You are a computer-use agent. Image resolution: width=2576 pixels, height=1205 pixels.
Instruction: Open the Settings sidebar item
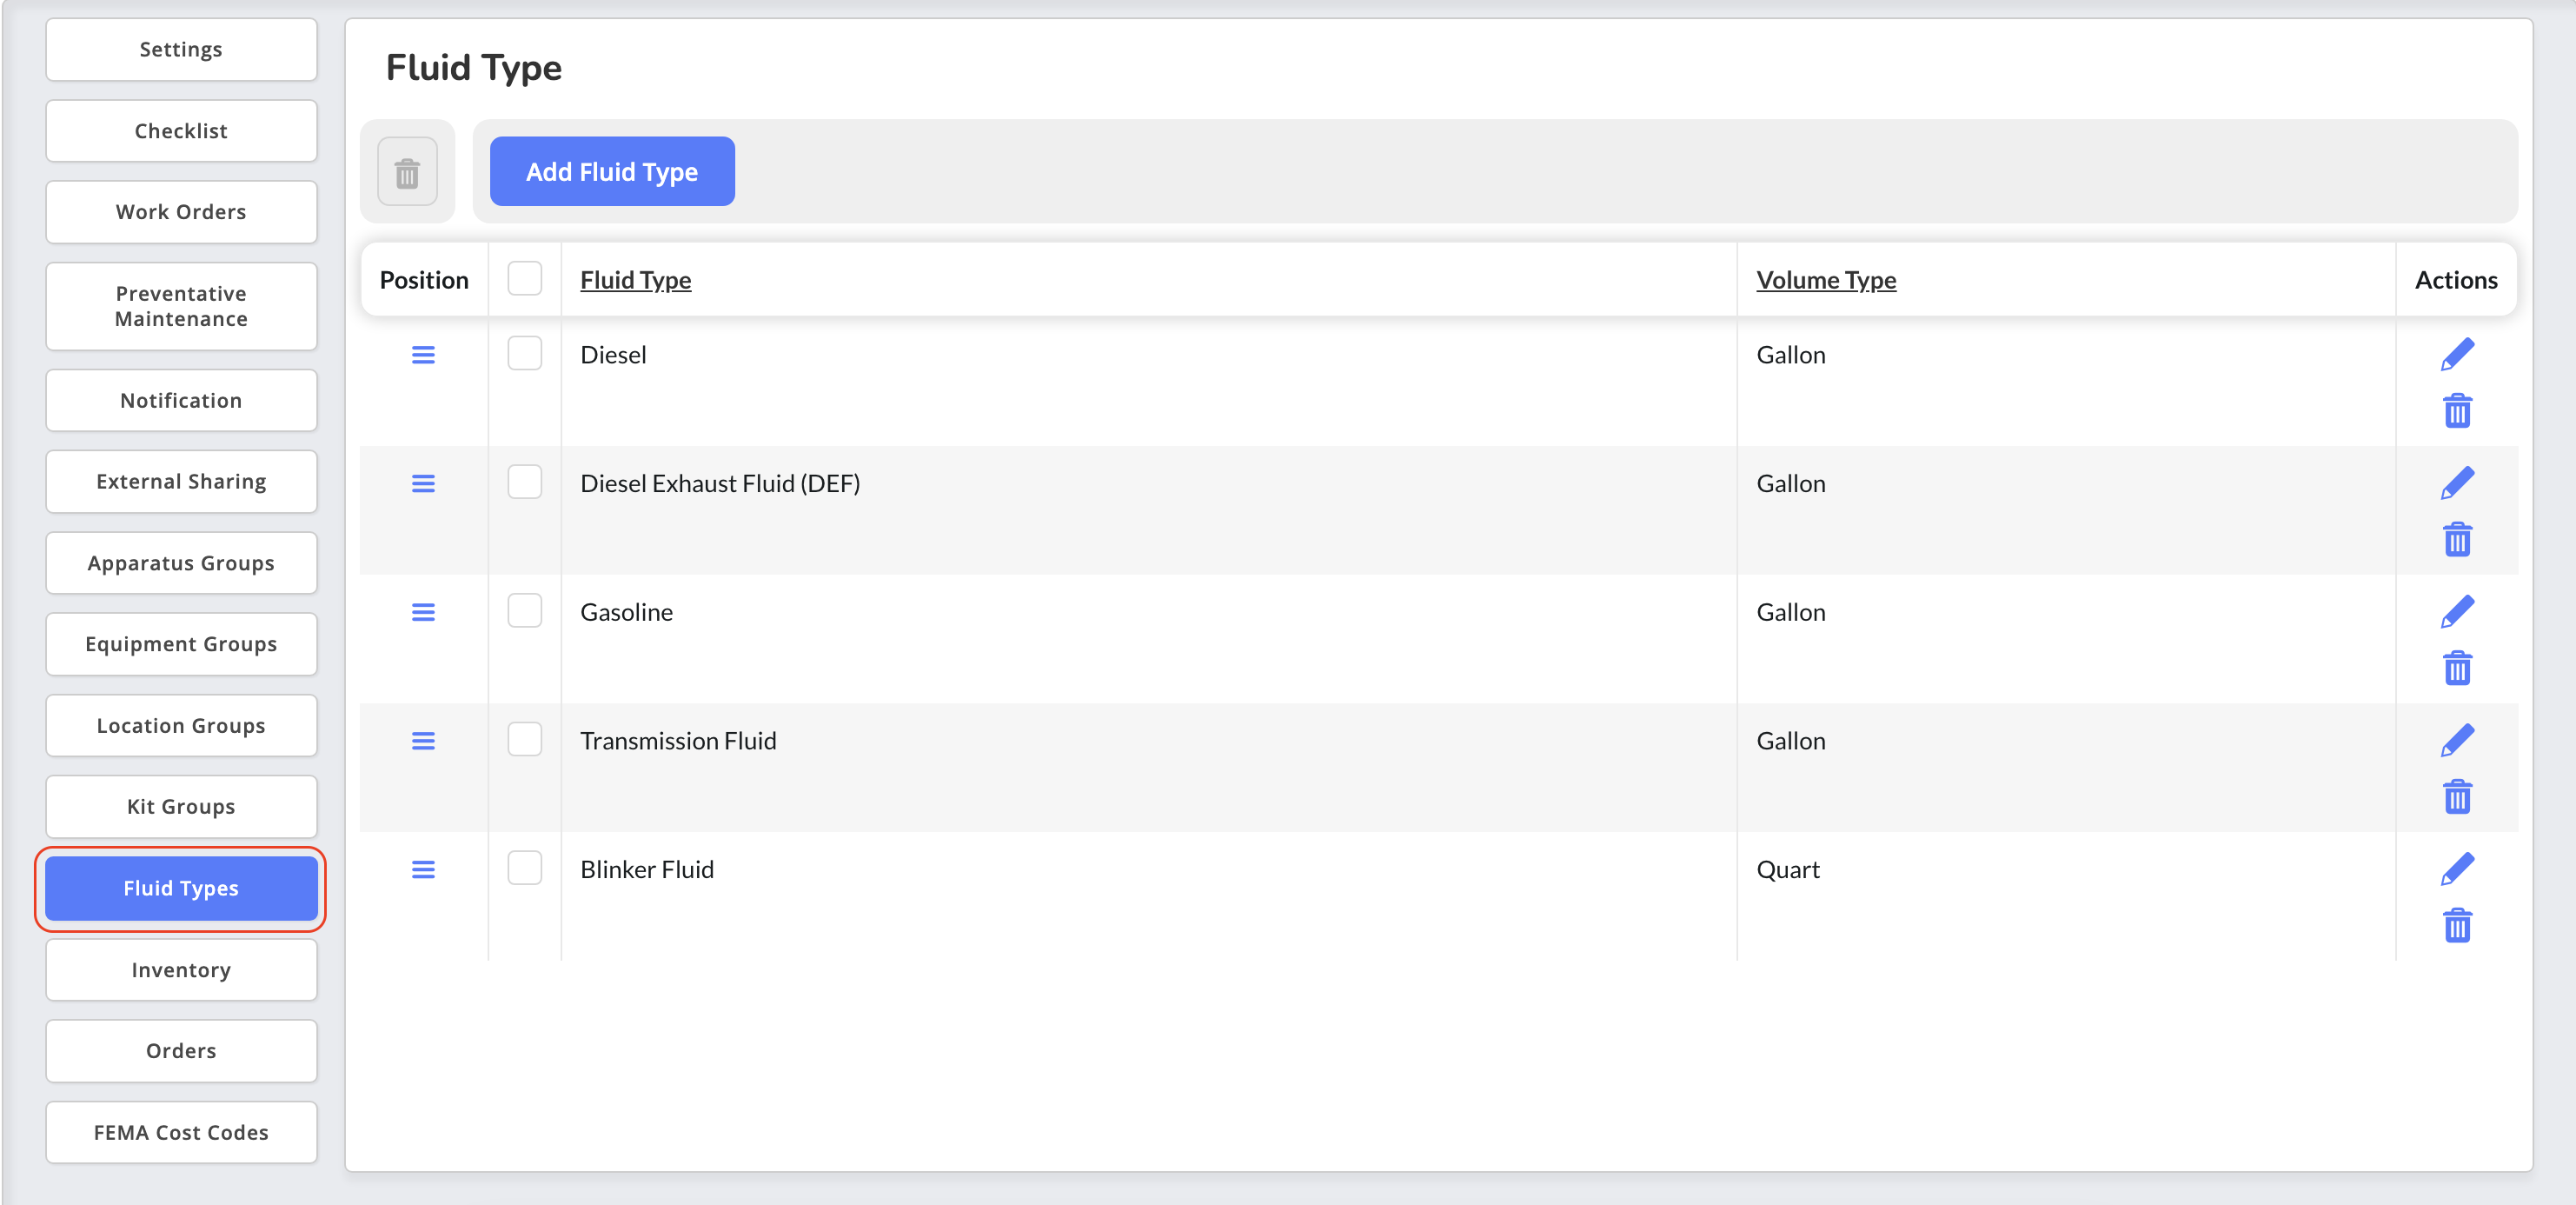(181, 50)
